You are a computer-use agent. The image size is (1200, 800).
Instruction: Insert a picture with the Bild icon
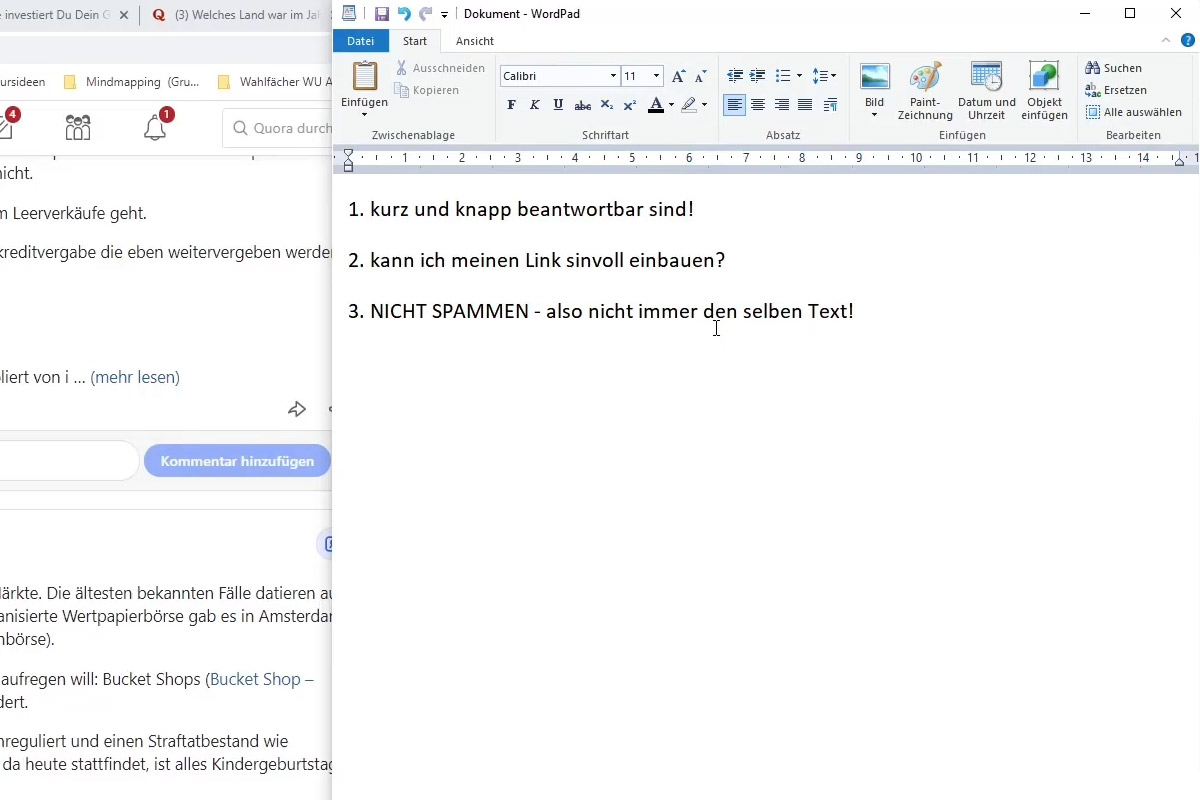pyautogui.click(x=875, y=77)
